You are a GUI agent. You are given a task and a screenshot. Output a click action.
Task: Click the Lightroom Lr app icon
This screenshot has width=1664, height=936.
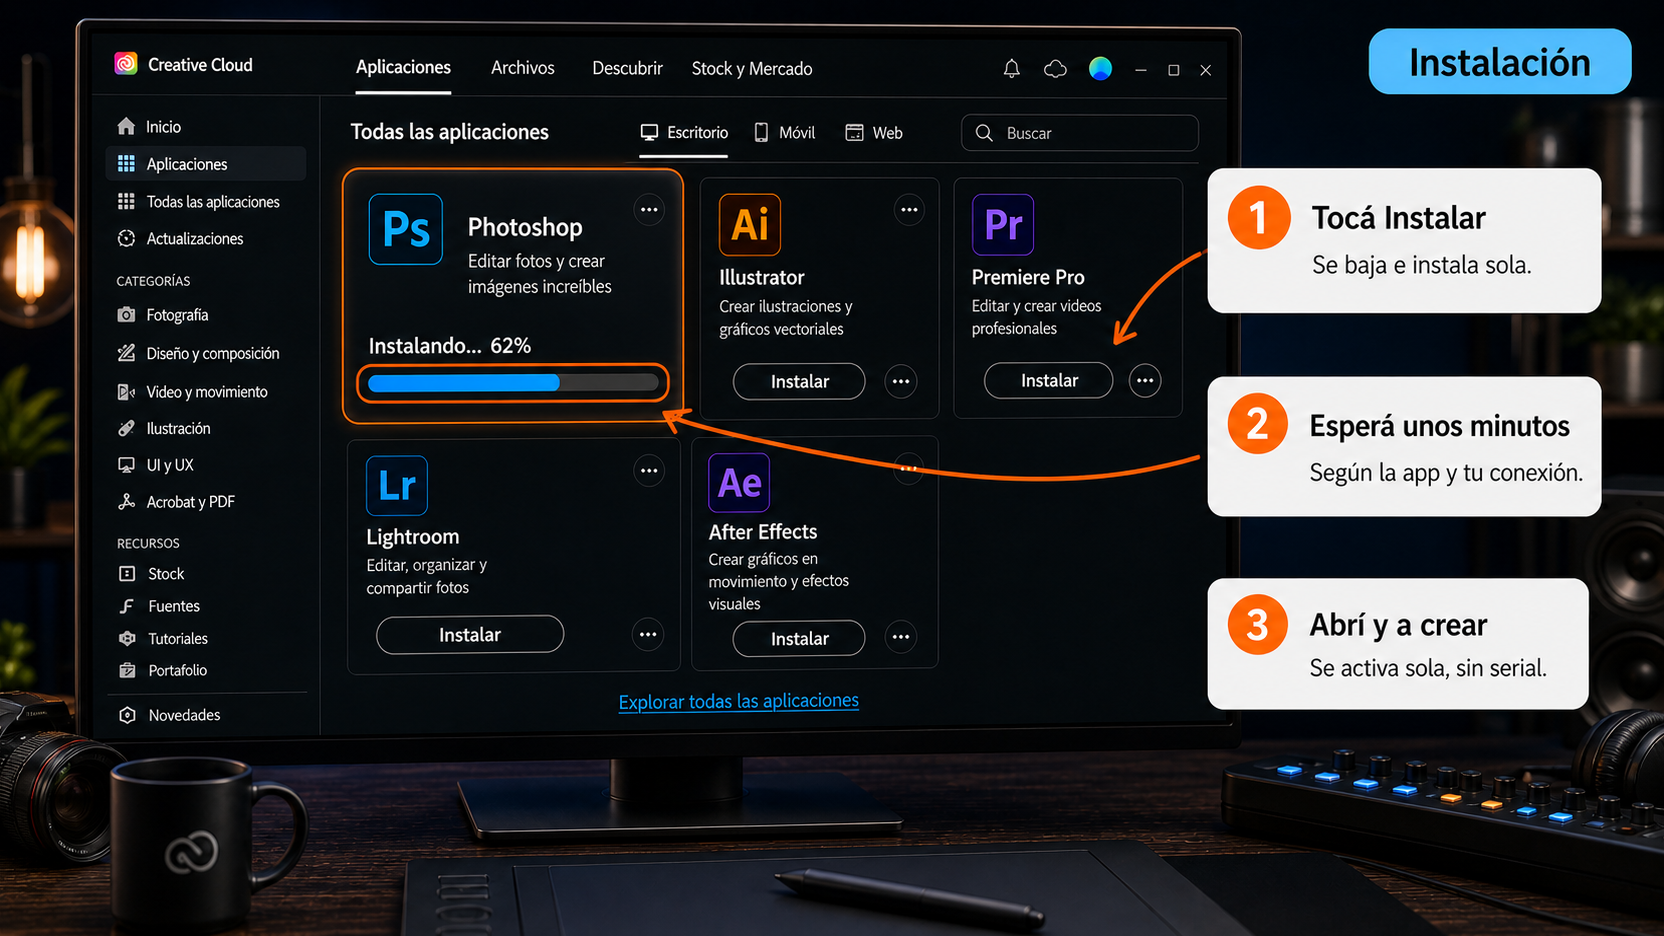pos(397,485)
